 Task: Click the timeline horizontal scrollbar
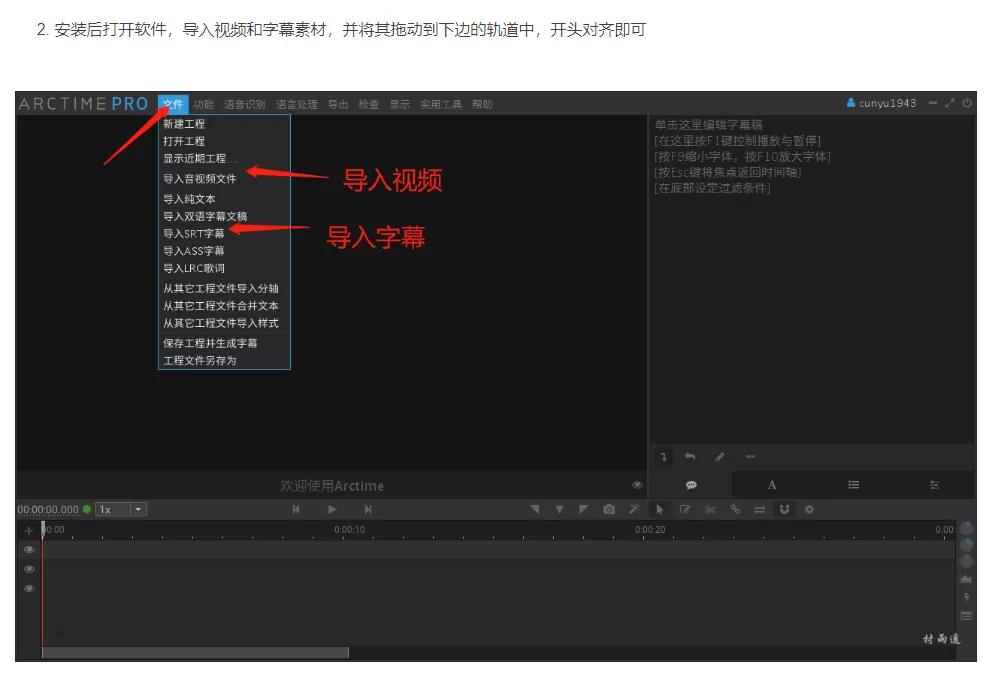(195, 652)
